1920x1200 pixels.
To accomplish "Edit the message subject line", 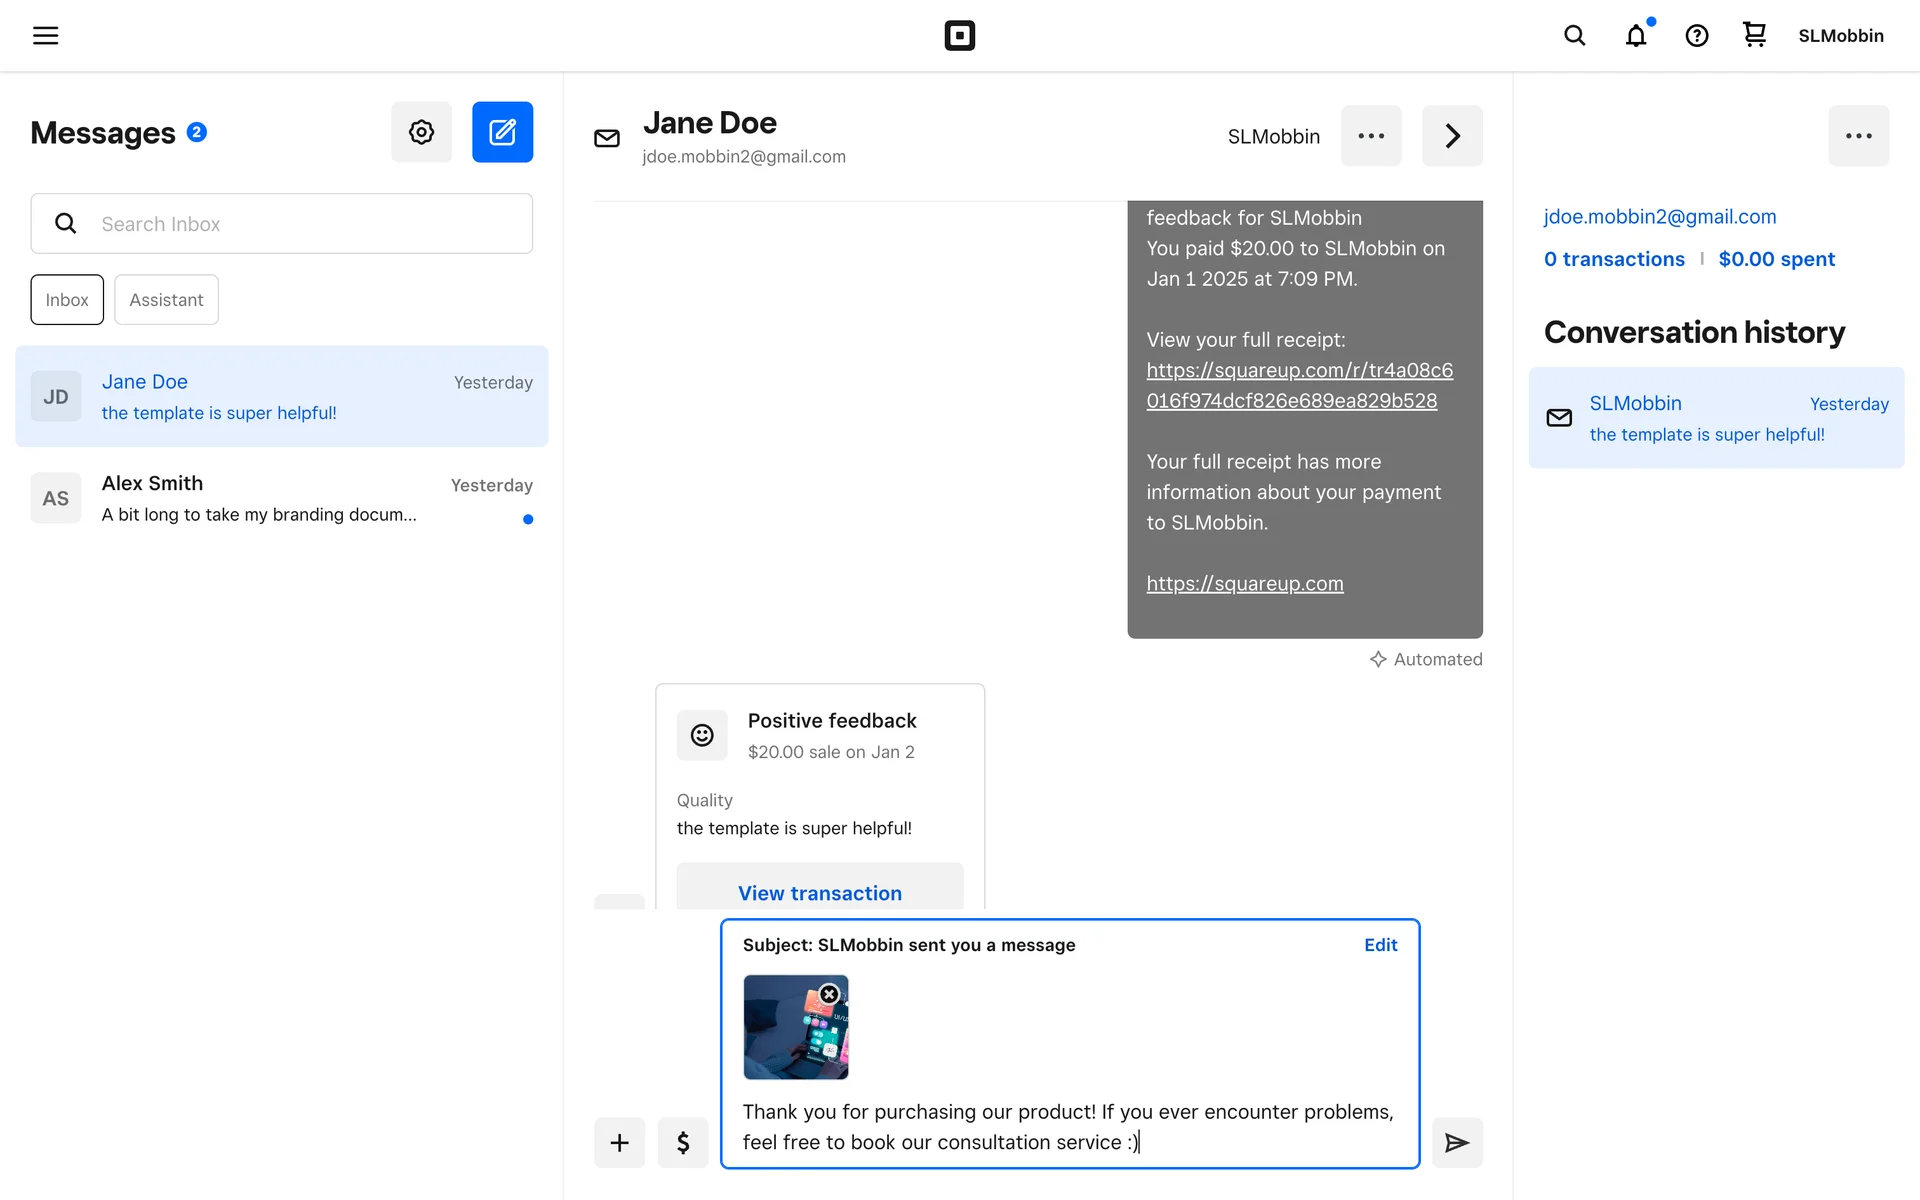I will (1380, 945).
